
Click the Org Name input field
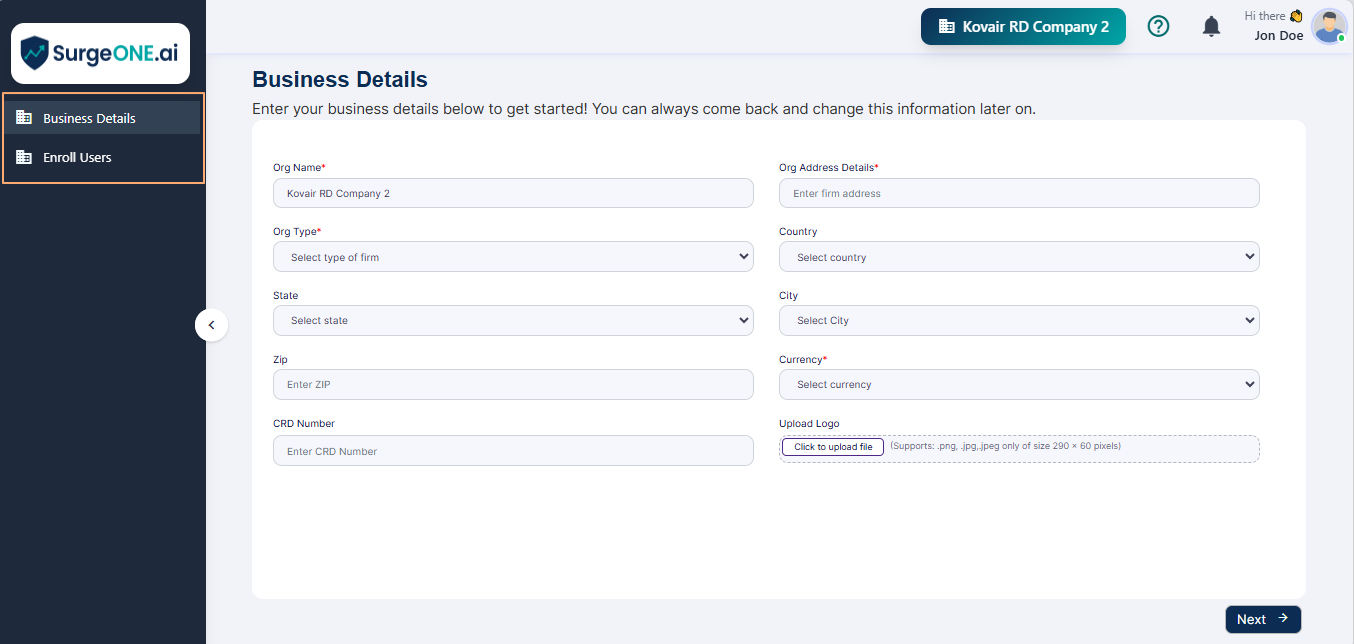point(513,193)
